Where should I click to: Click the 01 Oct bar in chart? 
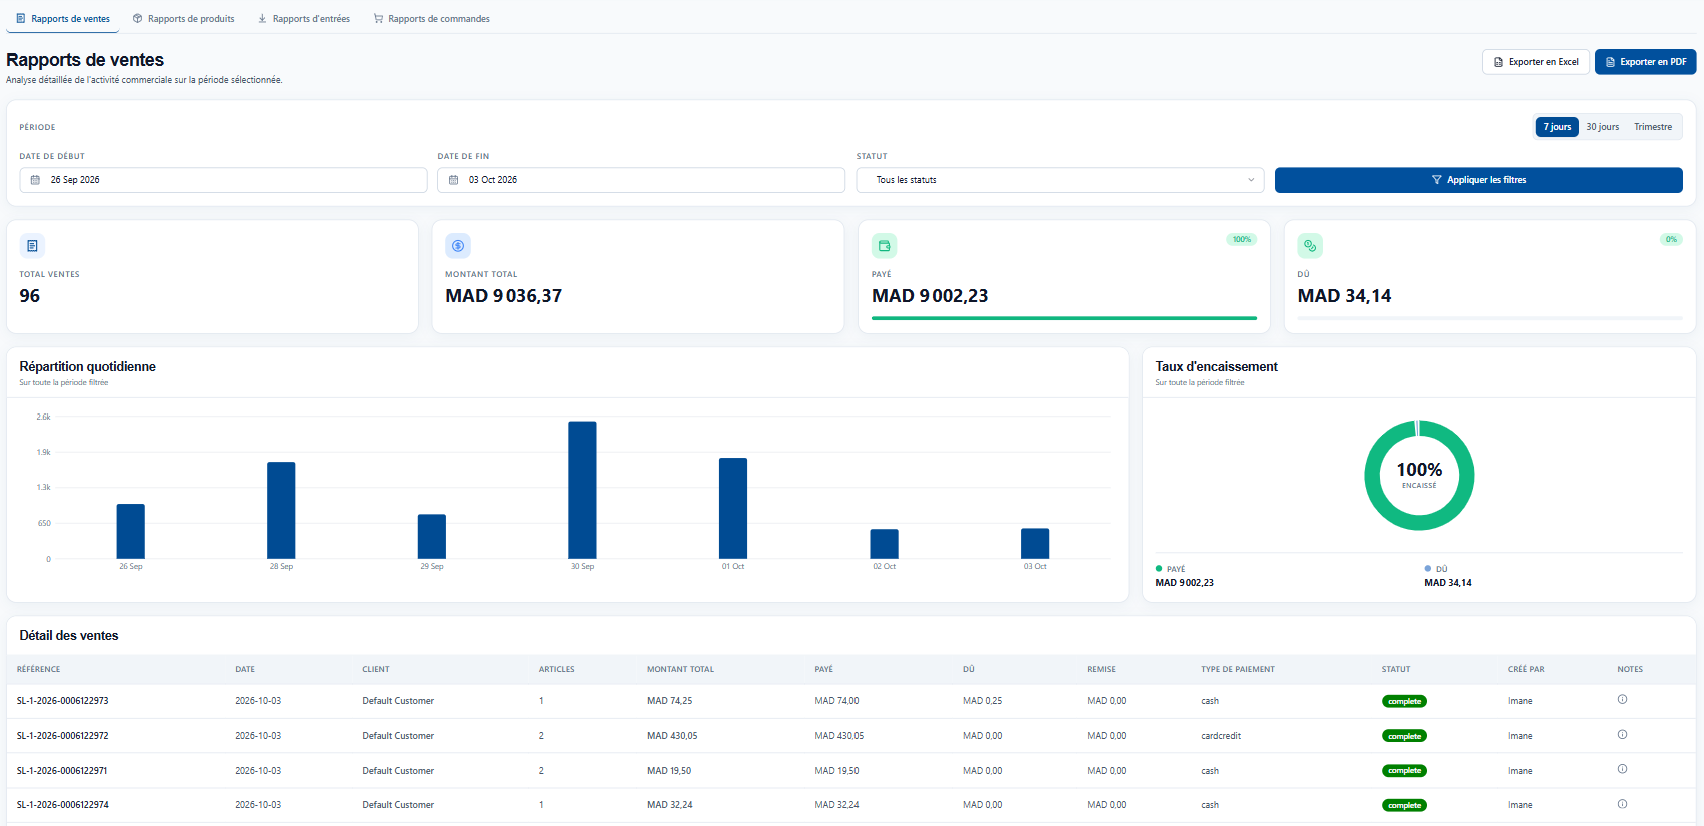point(733,508)
